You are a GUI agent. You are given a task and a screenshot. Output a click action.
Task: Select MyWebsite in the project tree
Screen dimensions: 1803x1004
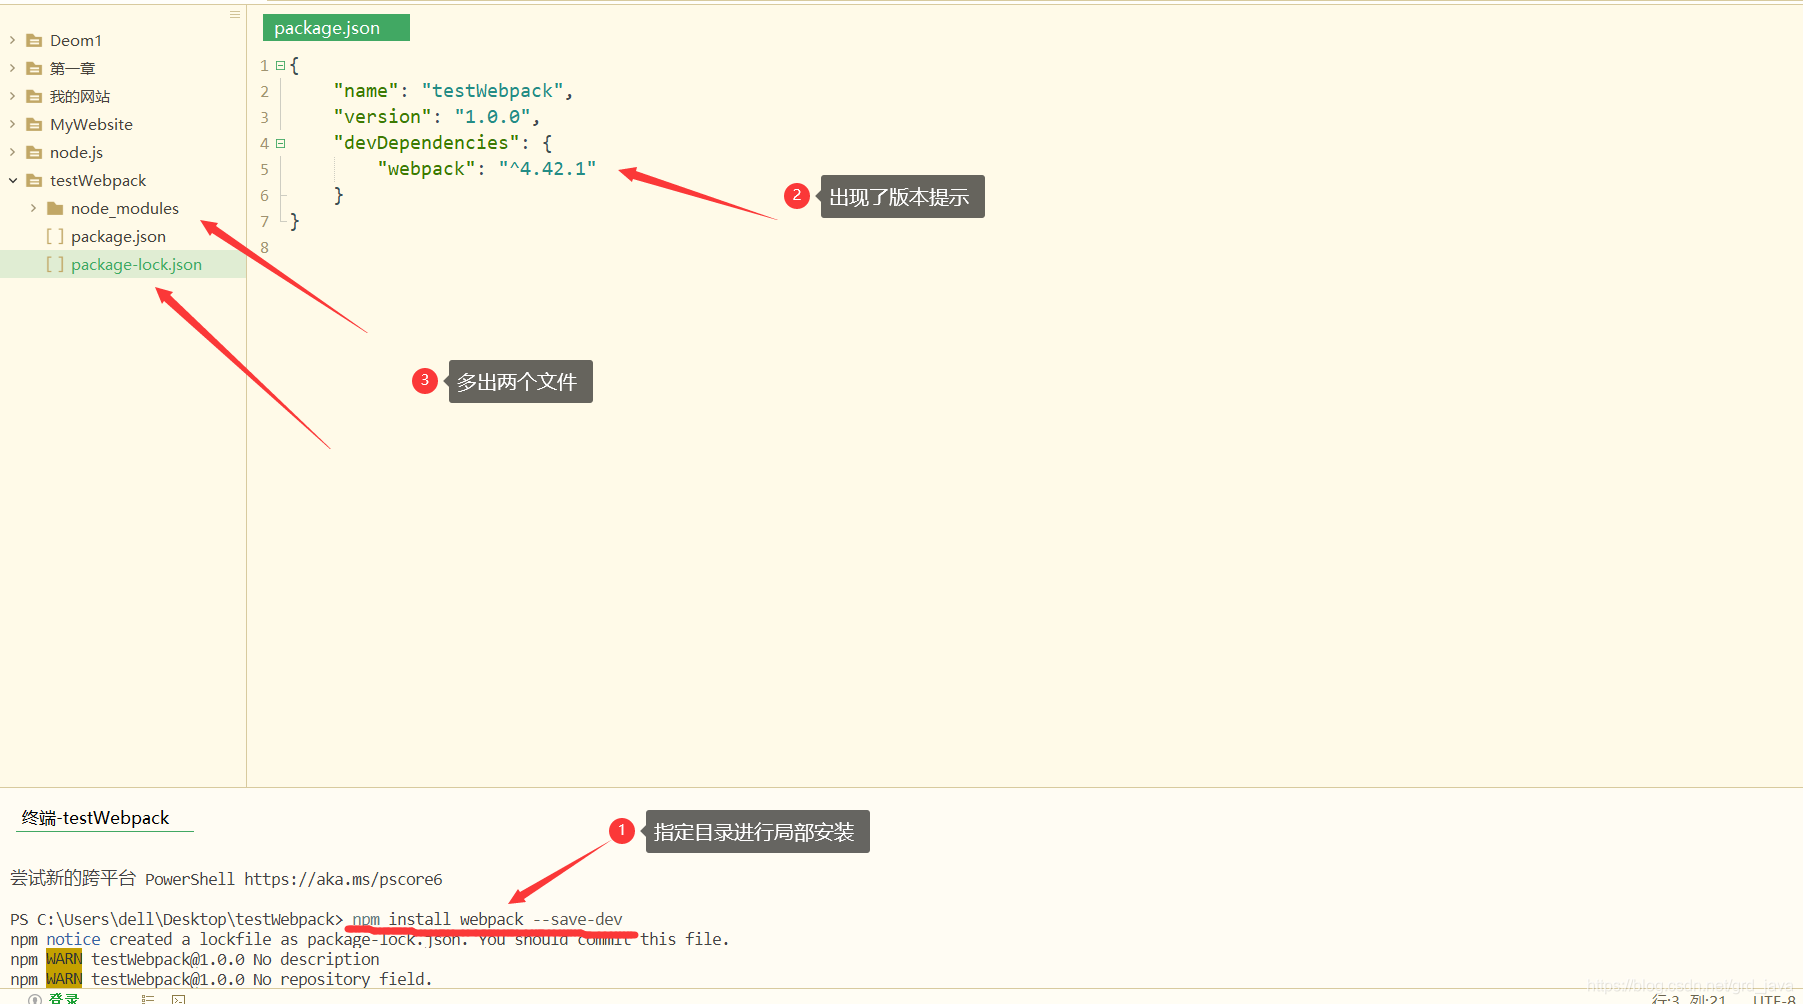click(91, 124)
